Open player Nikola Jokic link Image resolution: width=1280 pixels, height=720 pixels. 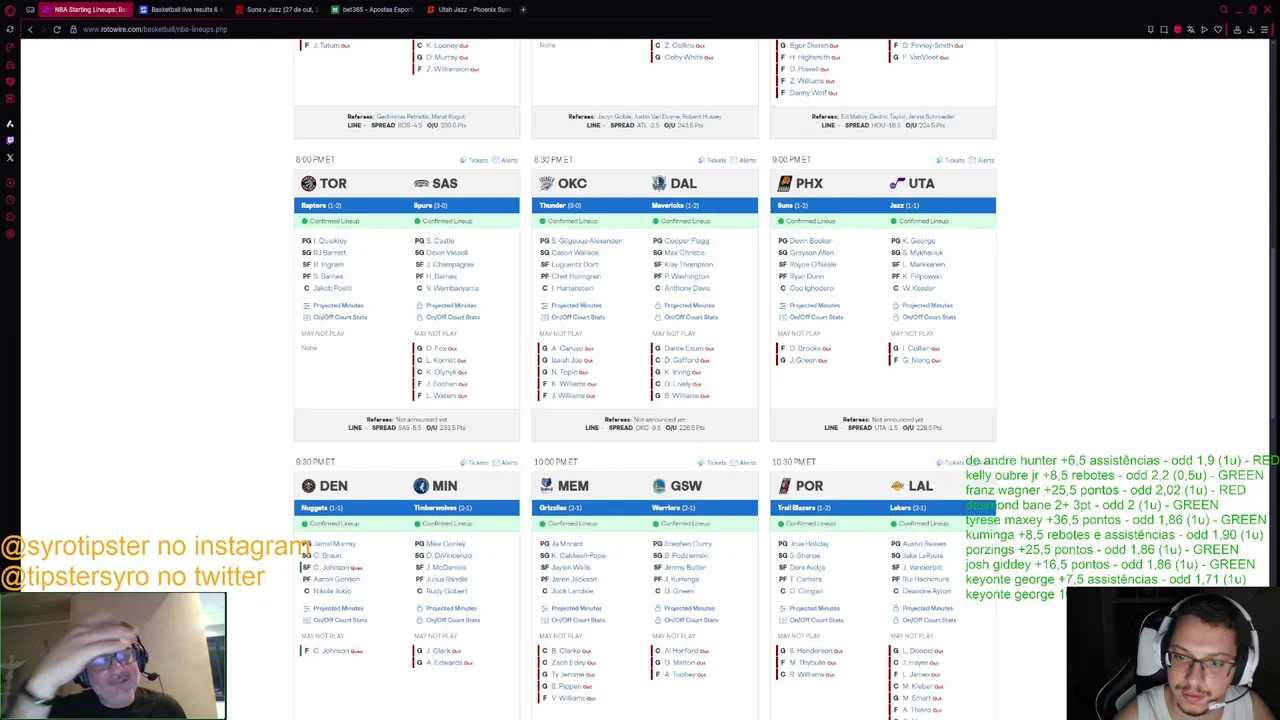click(x=334, y=591)
